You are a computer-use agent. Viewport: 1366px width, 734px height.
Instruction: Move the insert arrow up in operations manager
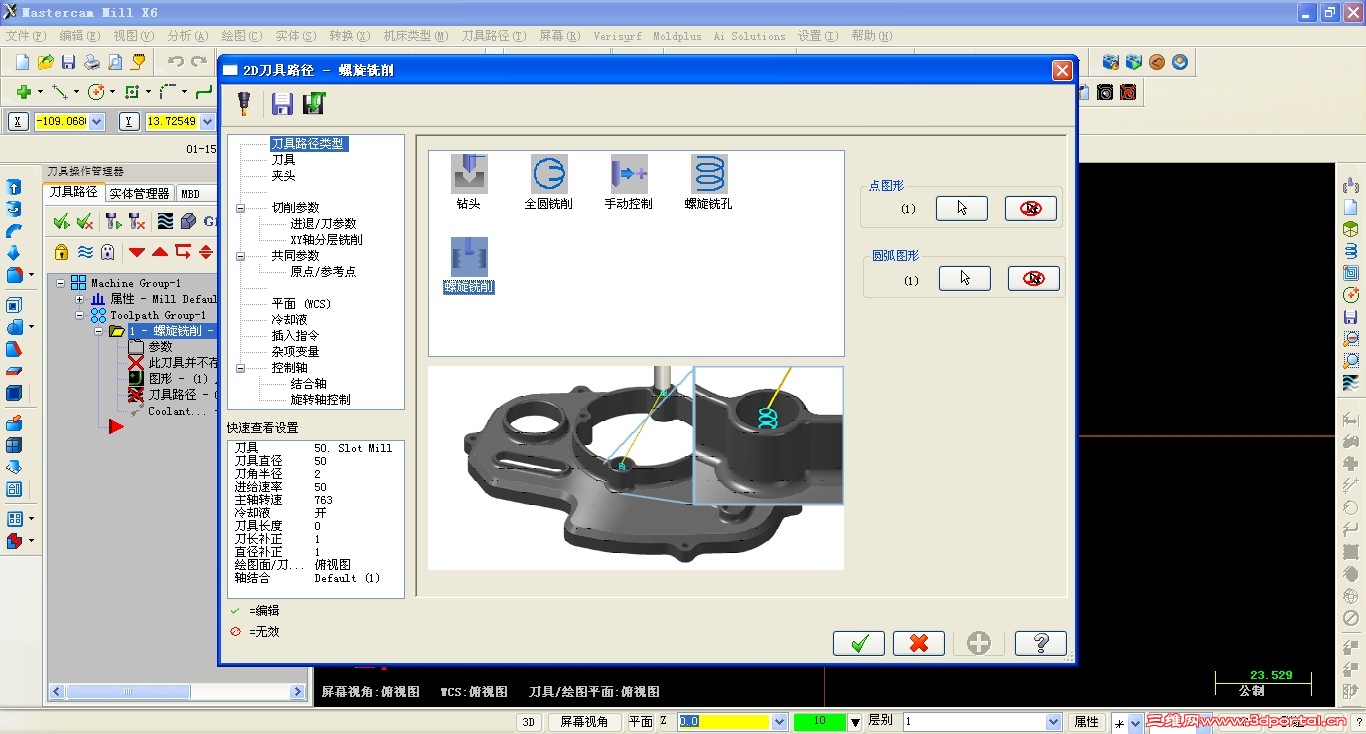pos(160,252)
